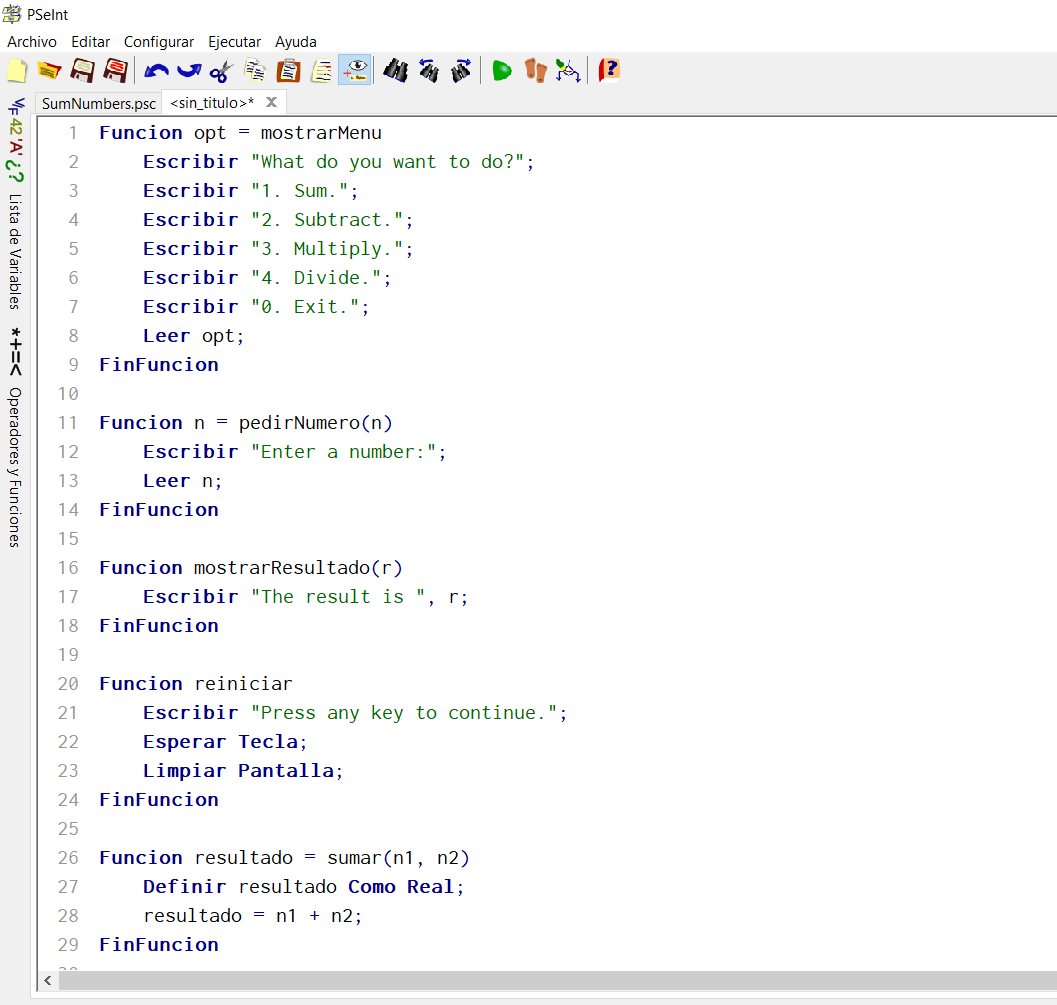Open the Ejecutar menu
Viewport: 1057px width, 1005px height.
coord(234,42)
